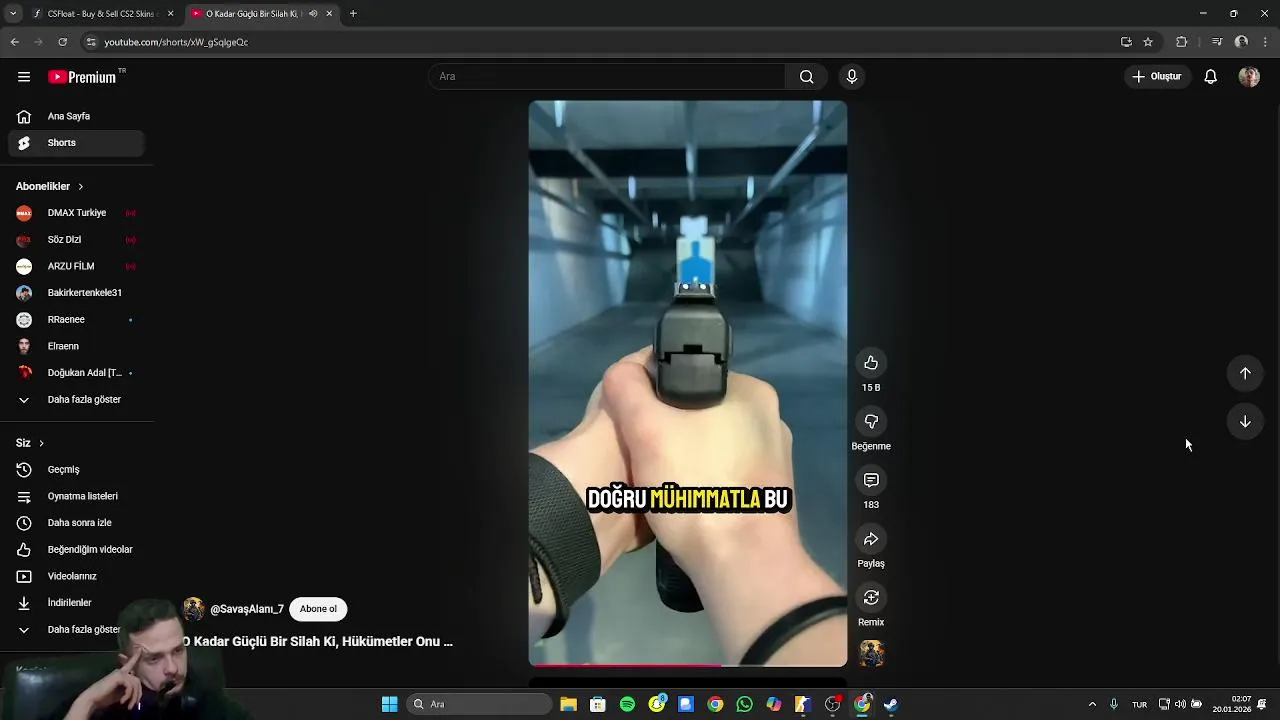This screenshot has height=720, width=1280.
Task: Expand the Chrome tab search dropdown
Action: click(13, 14)
